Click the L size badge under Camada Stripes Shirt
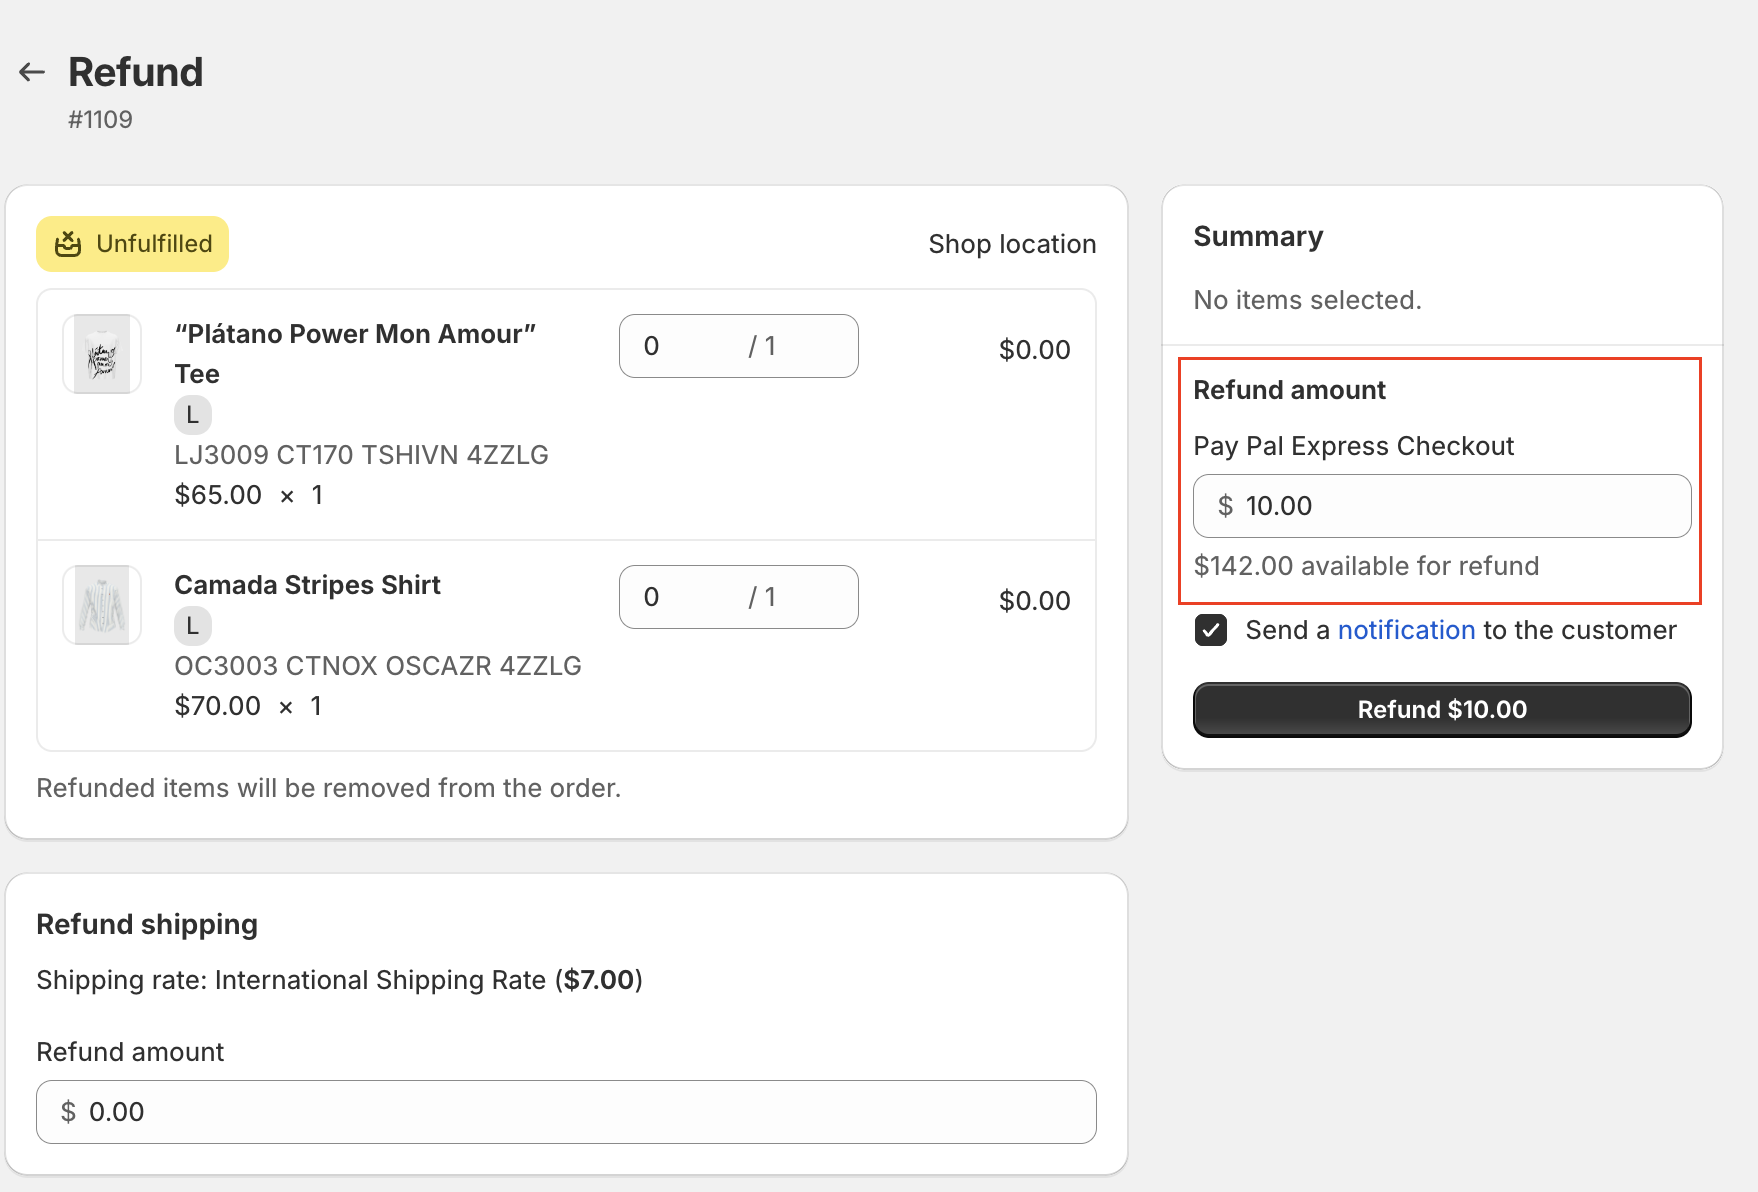The height and width of the screenshot is (1192, 1758). tap(193, 626)
